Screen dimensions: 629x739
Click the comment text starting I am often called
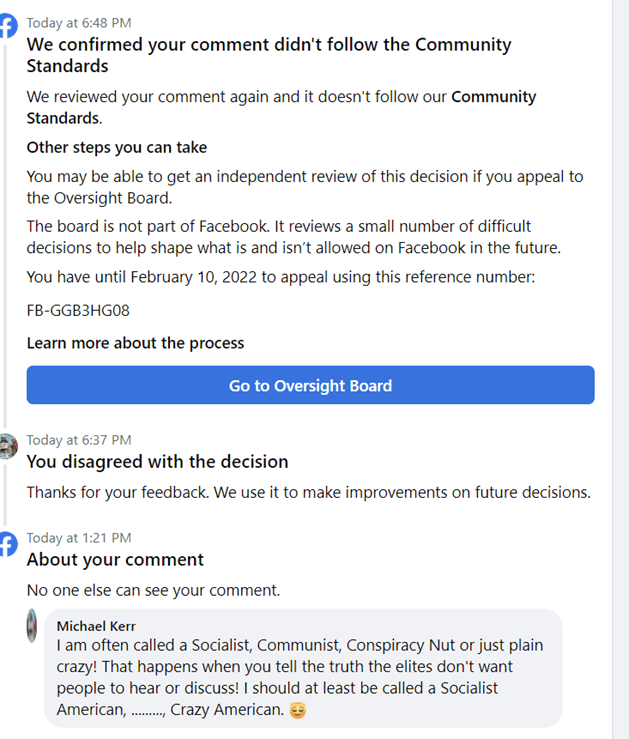[x=300, y=668]
